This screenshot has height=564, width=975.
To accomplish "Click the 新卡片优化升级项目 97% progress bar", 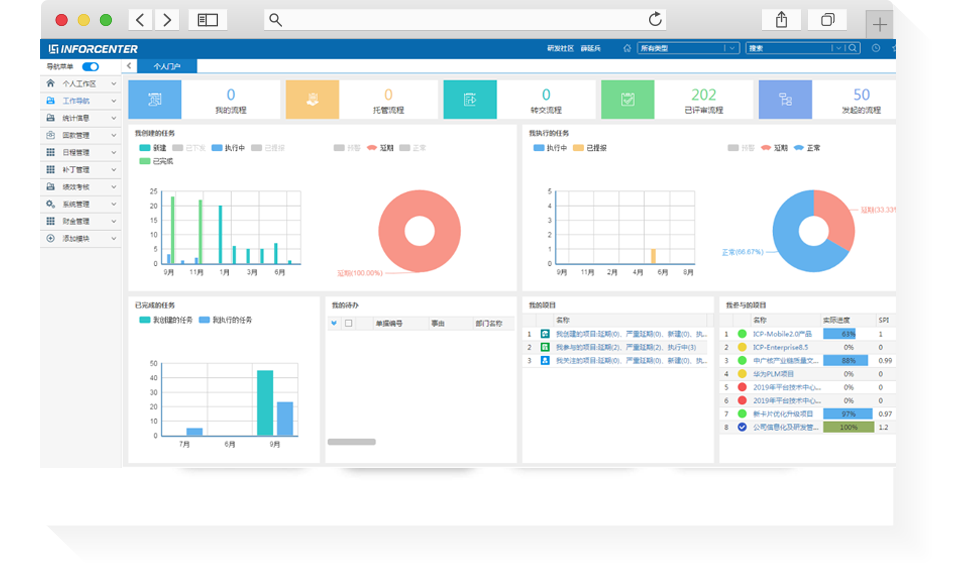I will point(847,413).
